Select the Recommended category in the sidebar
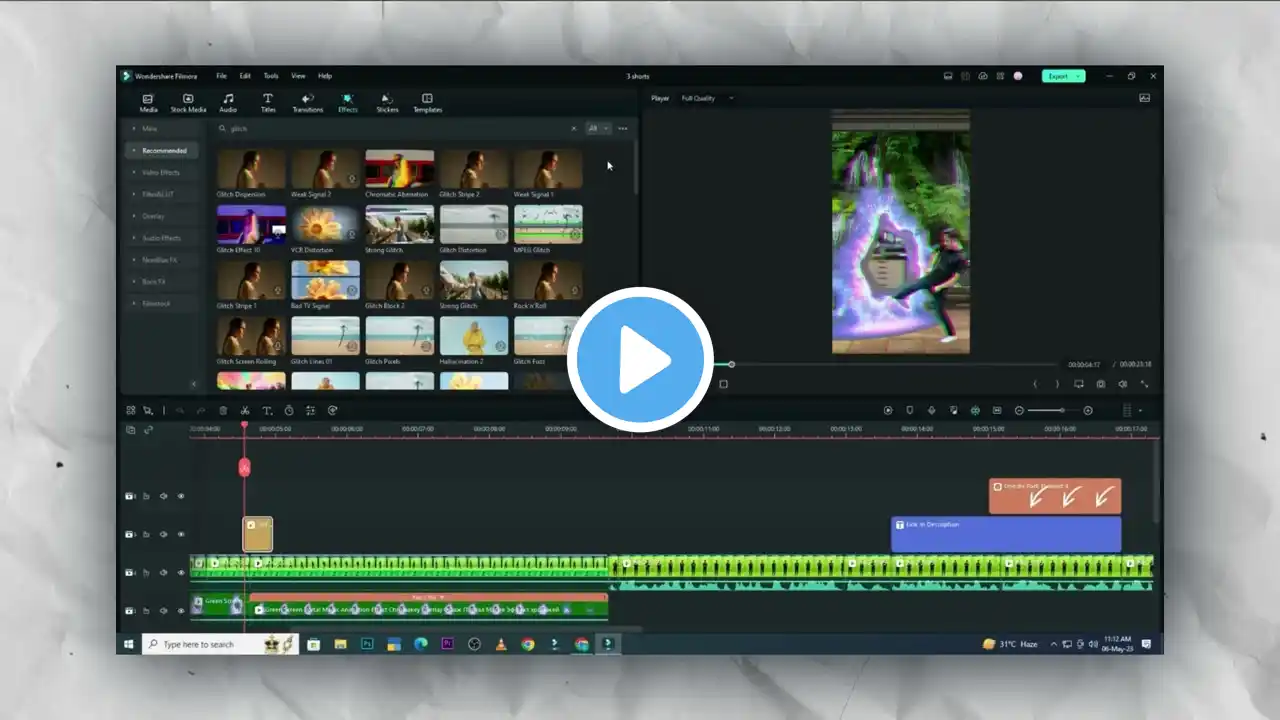The image size is (1280, 720). (x=163, y=150)
